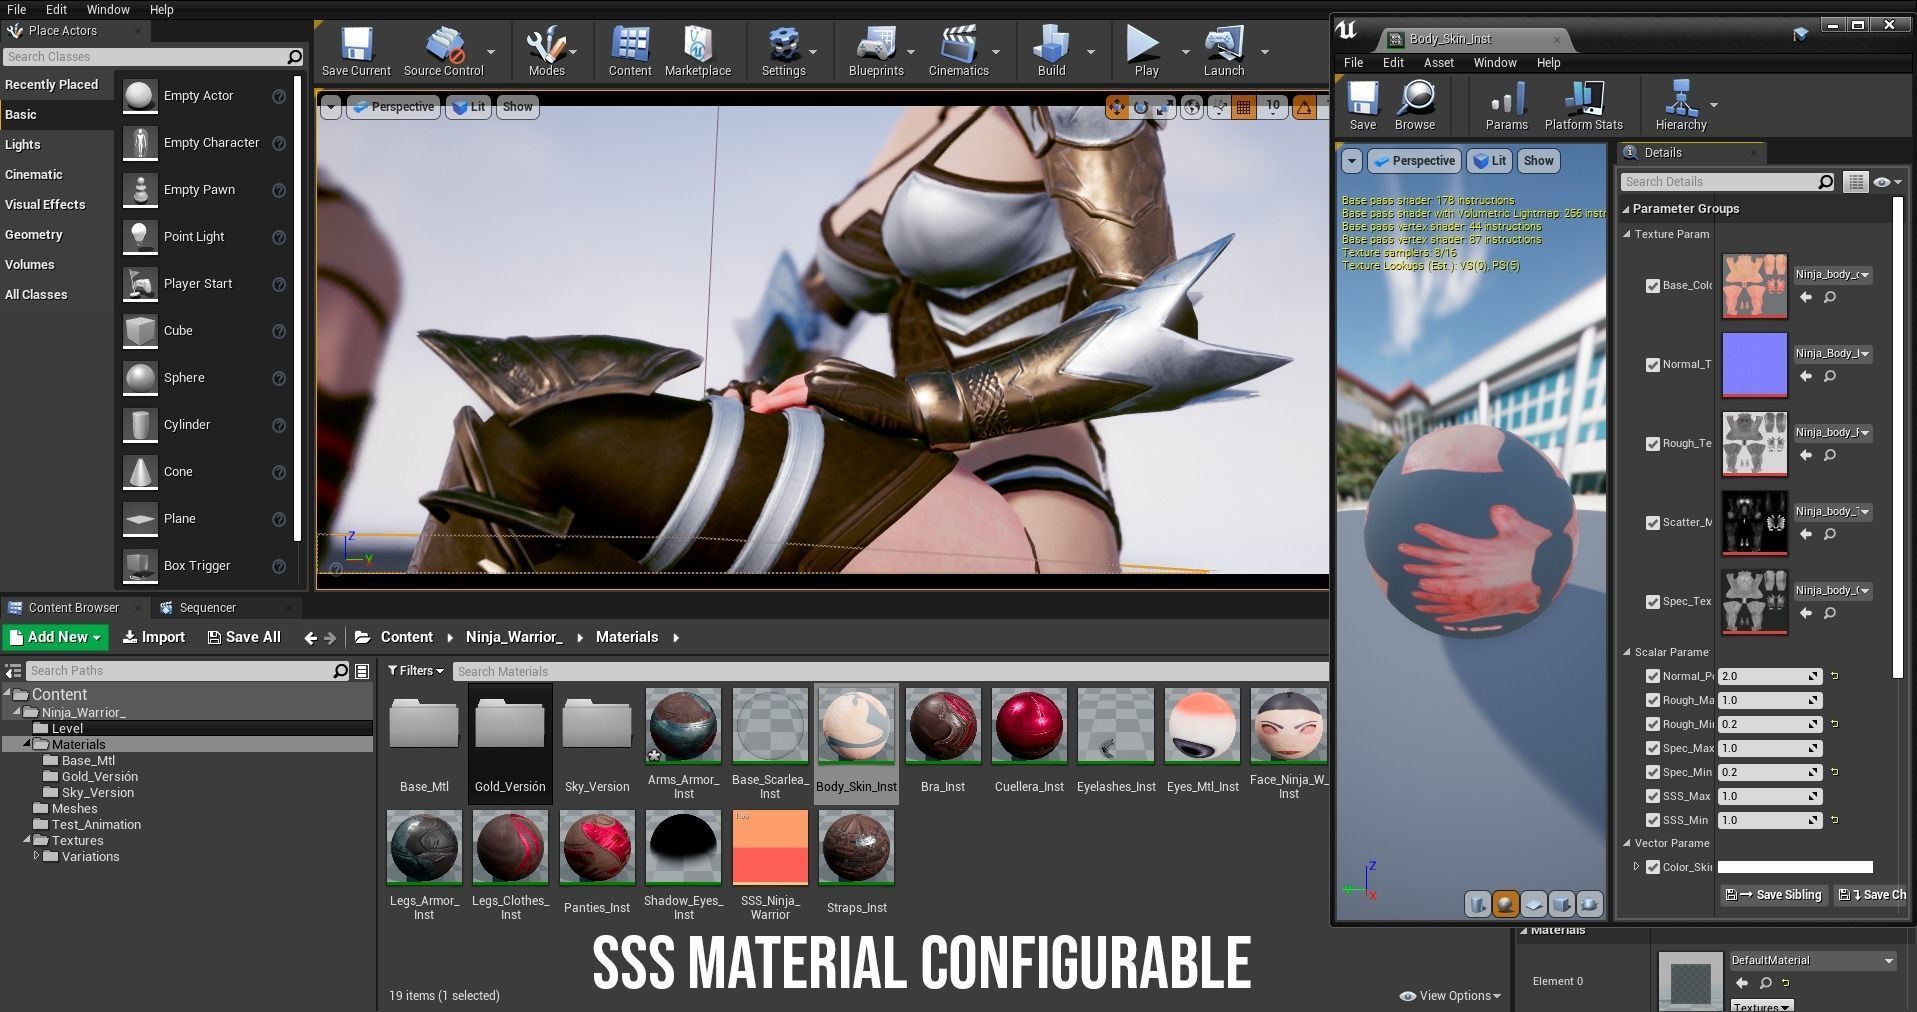Select the Bra_Inst material thumbnail
1917x1012 pixels.
click(942, 725)
